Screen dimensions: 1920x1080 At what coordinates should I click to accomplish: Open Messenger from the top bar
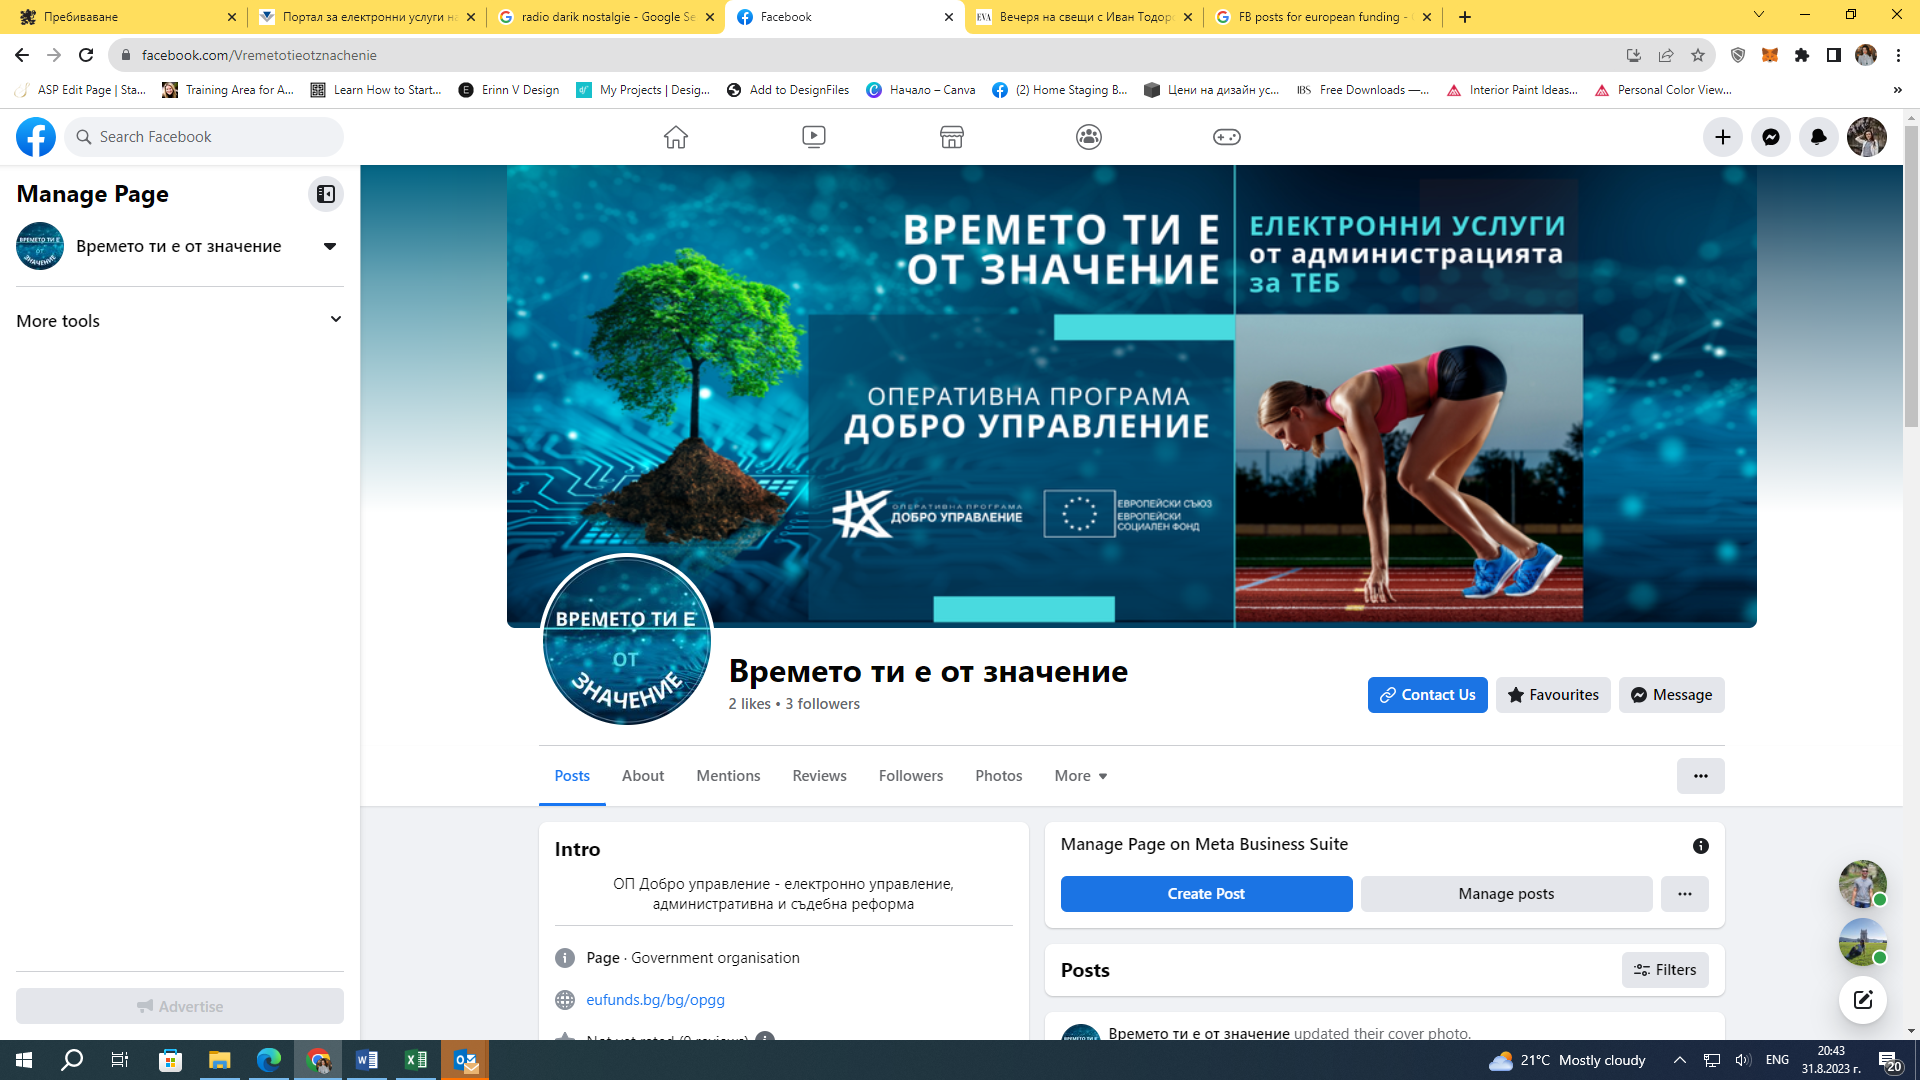pyautogui.click(x=1771, y=137)
